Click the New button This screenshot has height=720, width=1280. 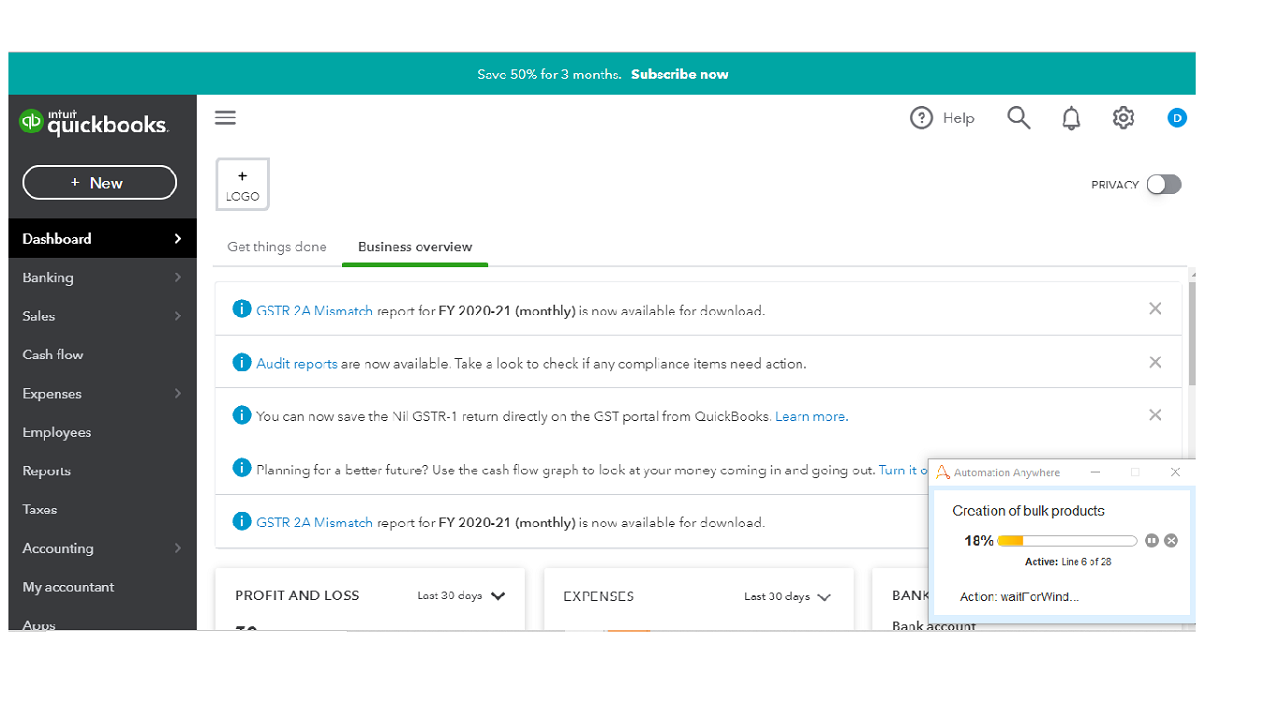click(x=100, y=183)
